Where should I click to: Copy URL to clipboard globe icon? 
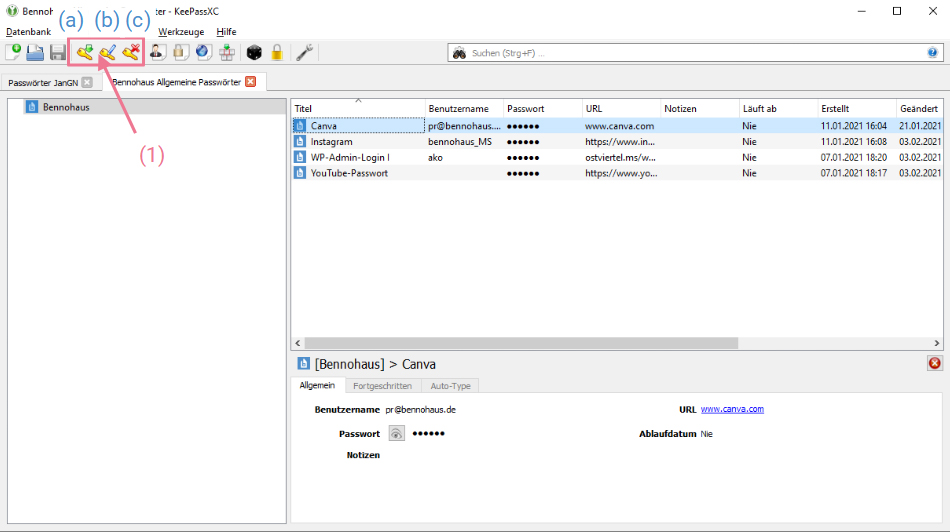pos(203,53)
